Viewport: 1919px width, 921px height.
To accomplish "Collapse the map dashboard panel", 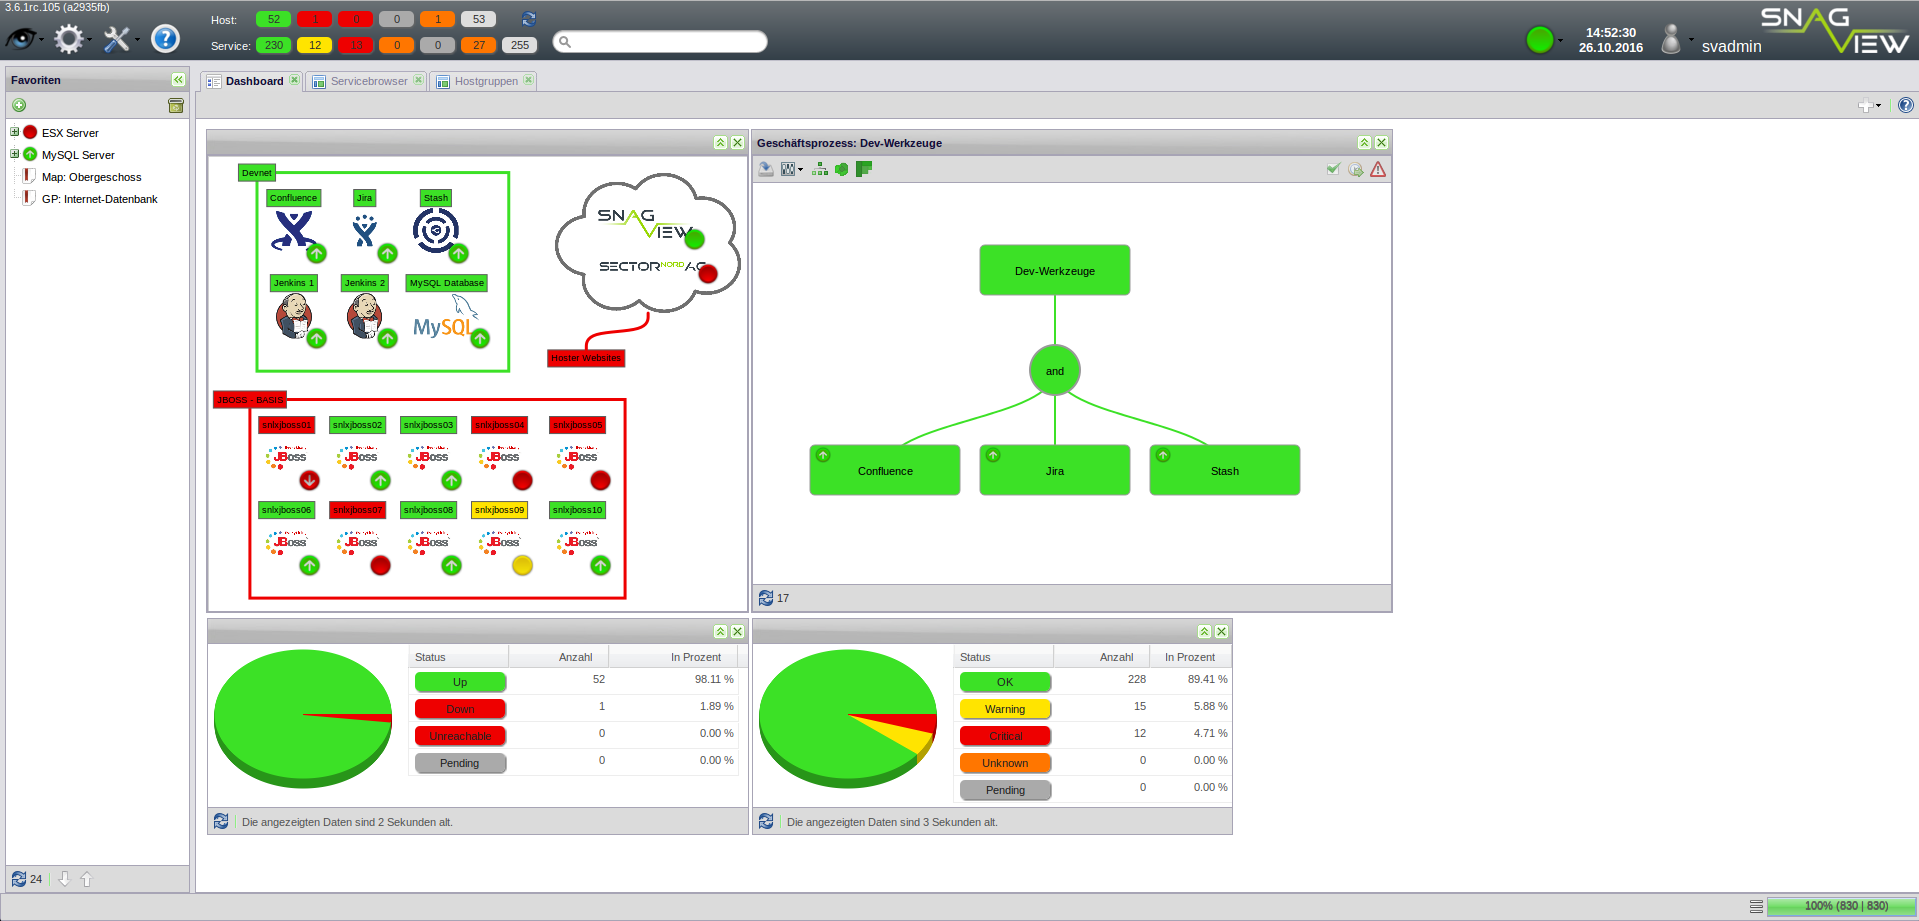I will click(x=720, y=143).
